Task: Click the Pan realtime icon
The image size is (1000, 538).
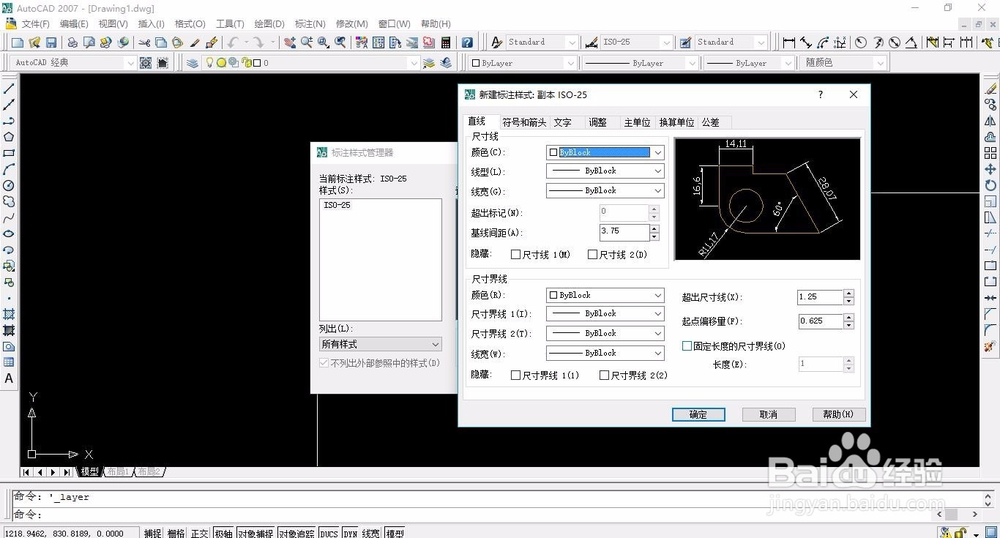Action: point(290,42)
